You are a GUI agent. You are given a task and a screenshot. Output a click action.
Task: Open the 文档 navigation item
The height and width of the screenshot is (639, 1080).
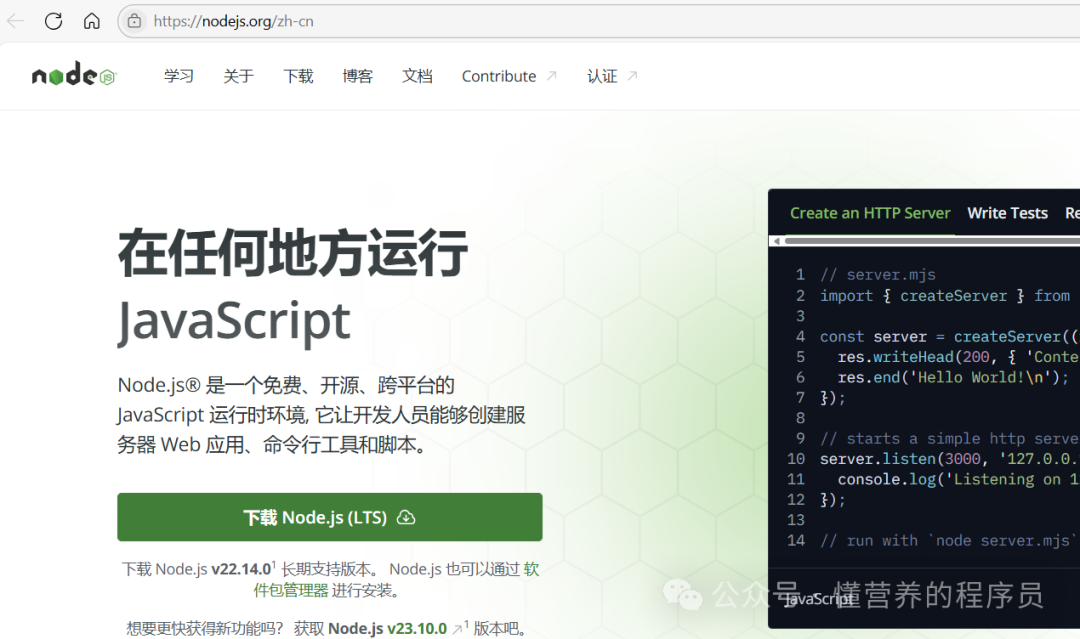417,76
